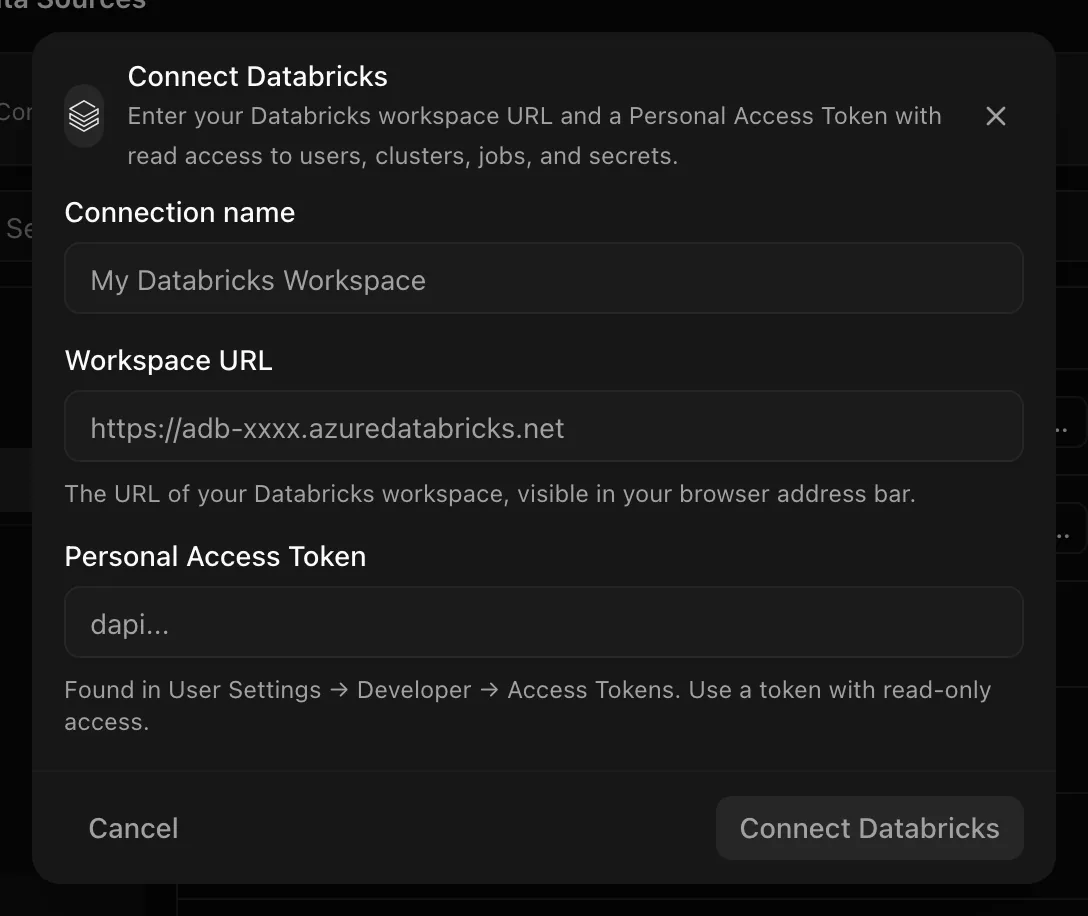Image resolution: width=1088 pixels, height=916 pixels.
Task: Click the Personal Access Token label
Action: [x=215, y=557]
